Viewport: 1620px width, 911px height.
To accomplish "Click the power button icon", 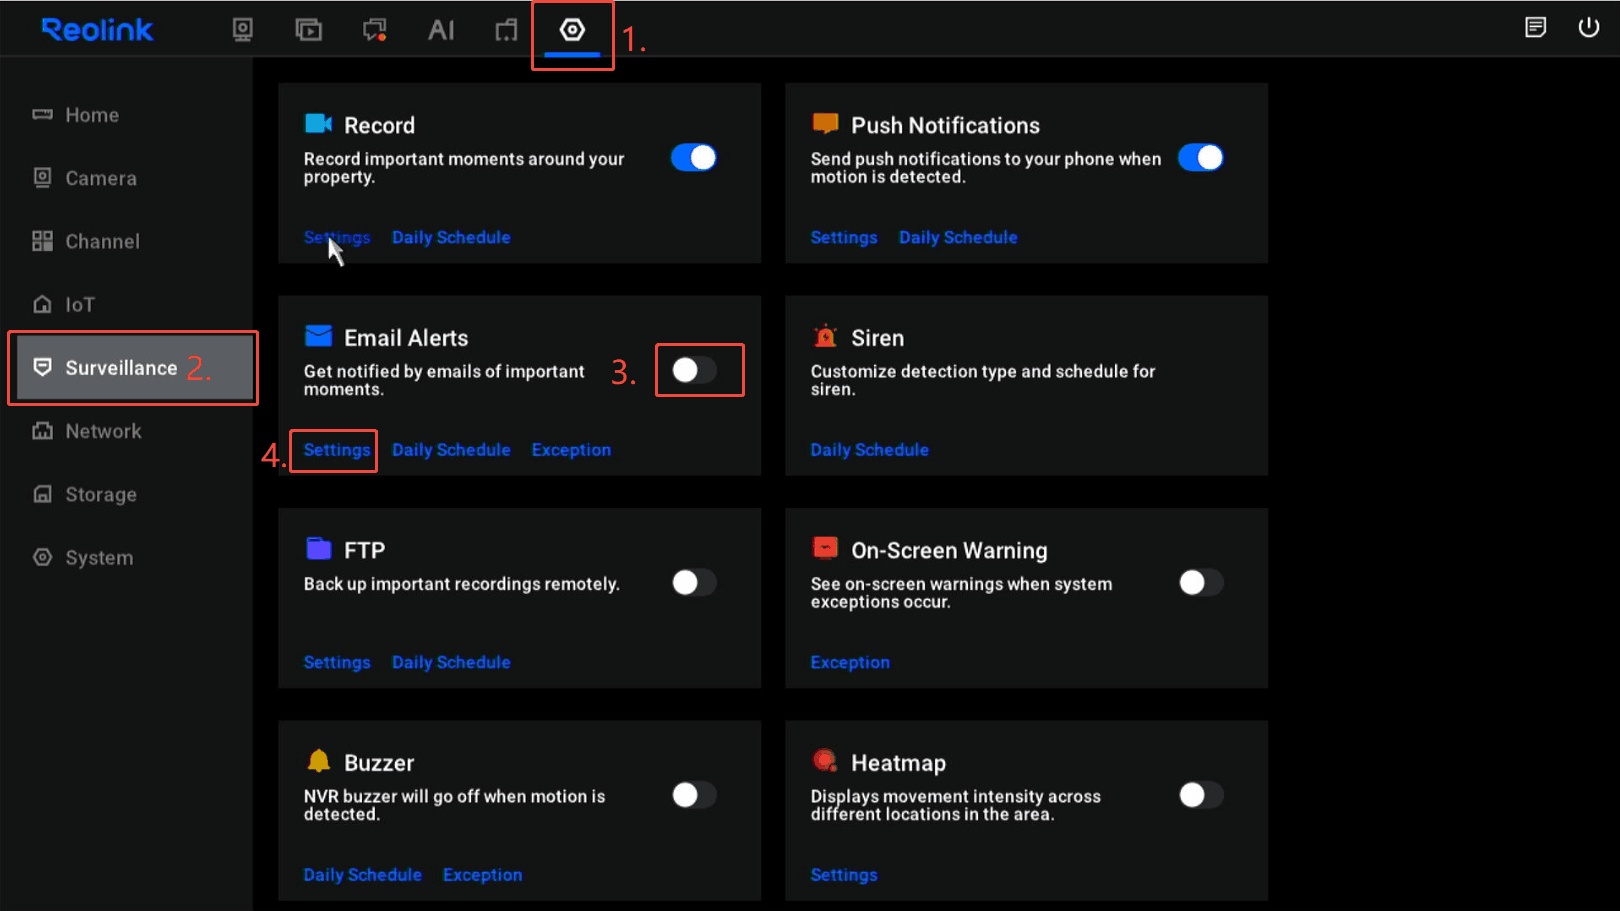I will [x=1589, y=27].
